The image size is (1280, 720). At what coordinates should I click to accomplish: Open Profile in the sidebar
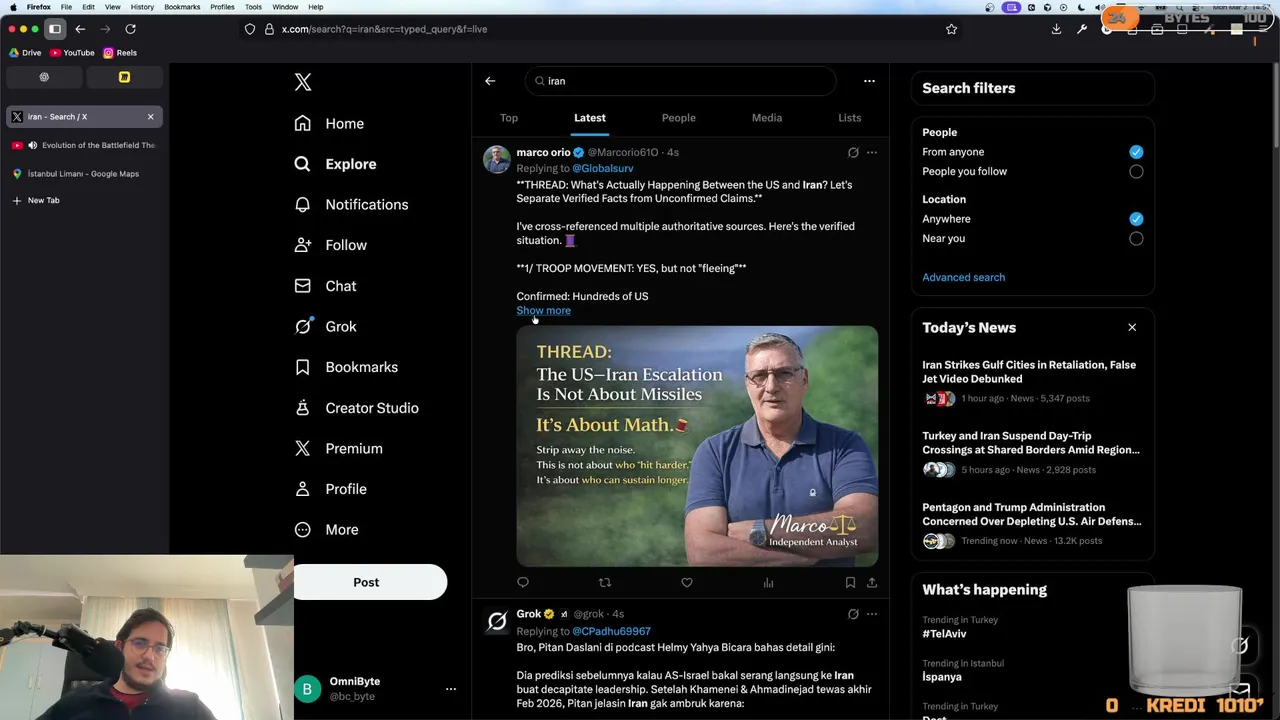[x=331, y=489]
